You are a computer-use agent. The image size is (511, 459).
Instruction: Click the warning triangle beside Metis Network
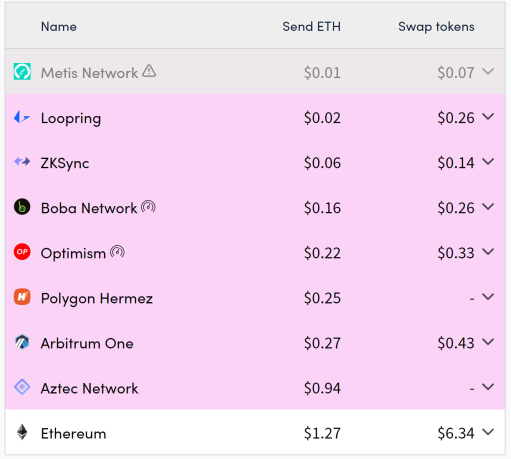point(149,71)
